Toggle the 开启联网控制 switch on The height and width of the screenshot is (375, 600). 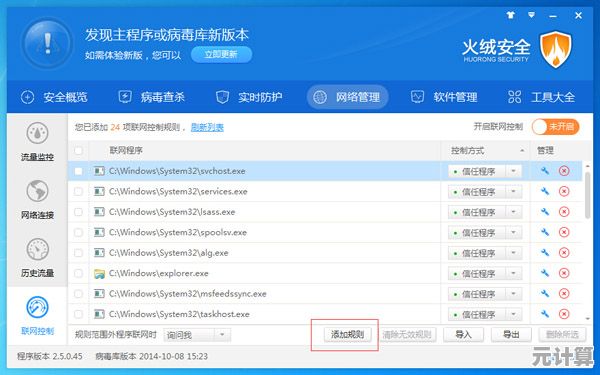coord(556,127)
